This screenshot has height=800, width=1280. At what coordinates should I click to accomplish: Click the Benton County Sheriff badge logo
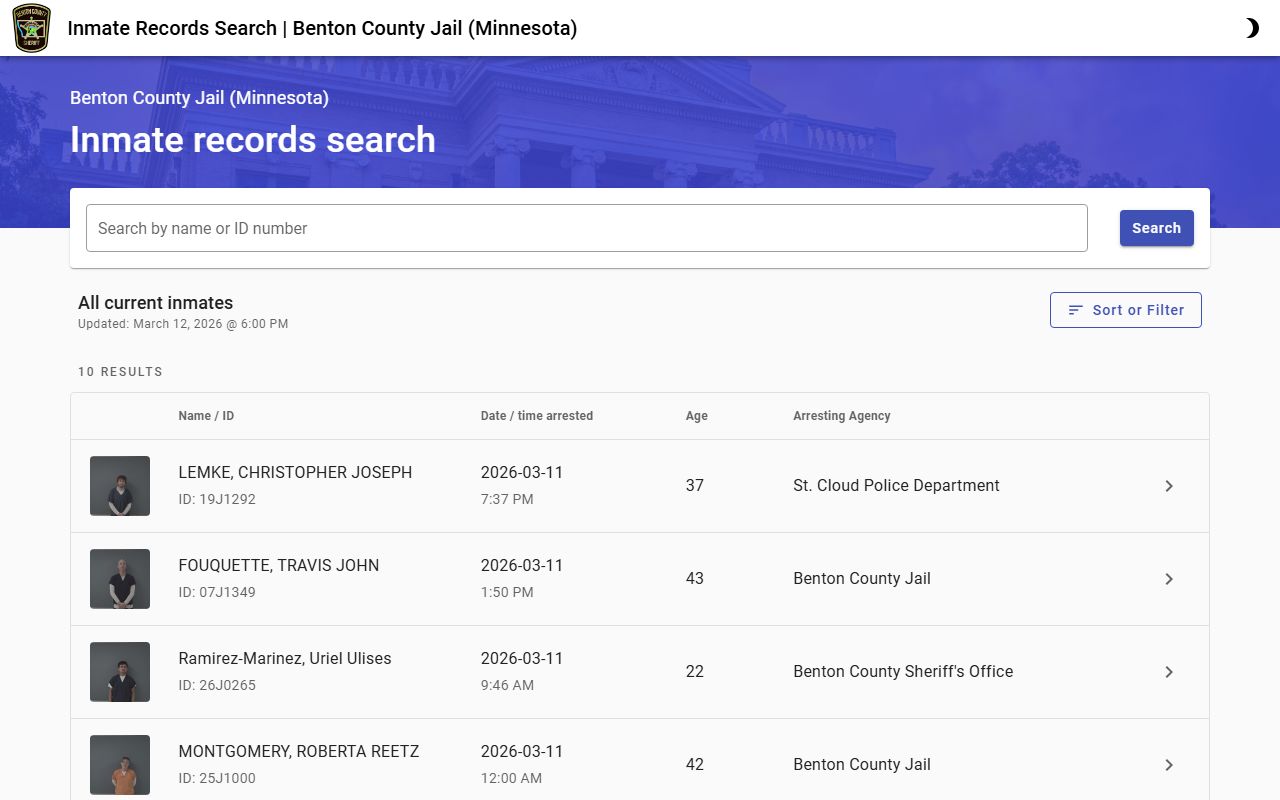point(31,28)
